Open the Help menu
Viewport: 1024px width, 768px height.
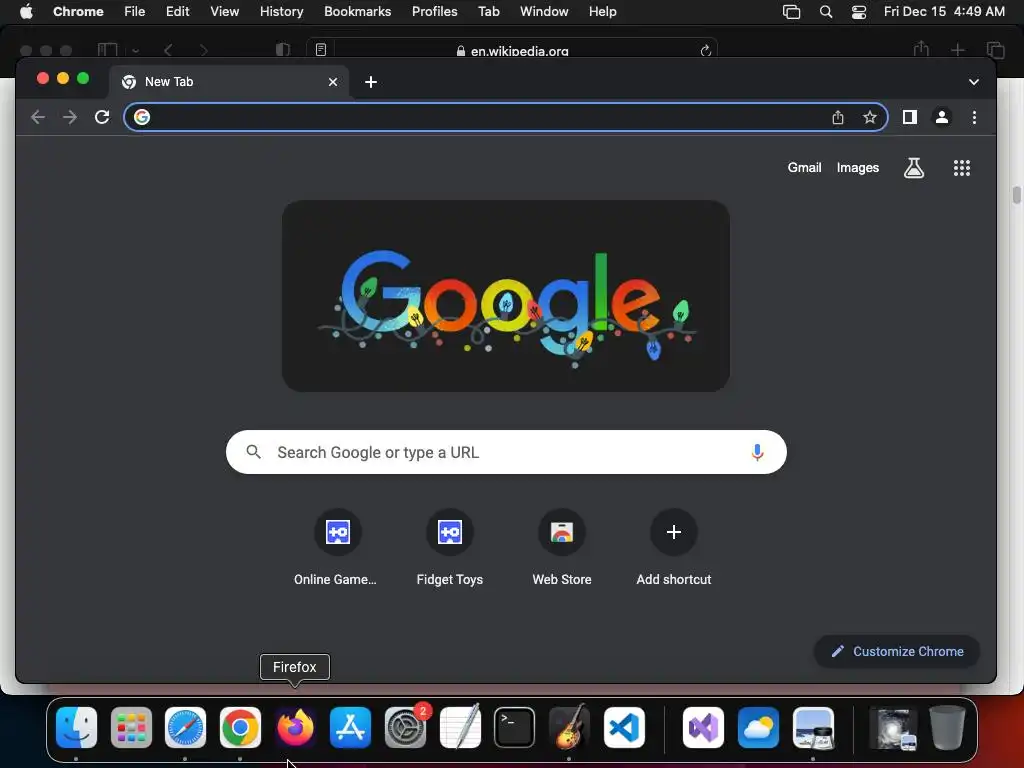point(602,11)
